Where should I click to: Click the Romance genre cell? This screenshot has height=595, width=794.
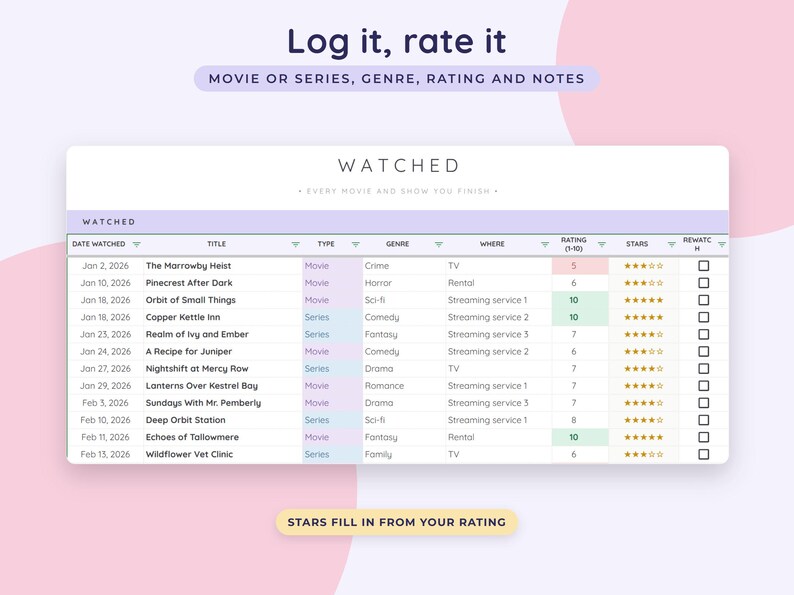(x=404, y=386)
